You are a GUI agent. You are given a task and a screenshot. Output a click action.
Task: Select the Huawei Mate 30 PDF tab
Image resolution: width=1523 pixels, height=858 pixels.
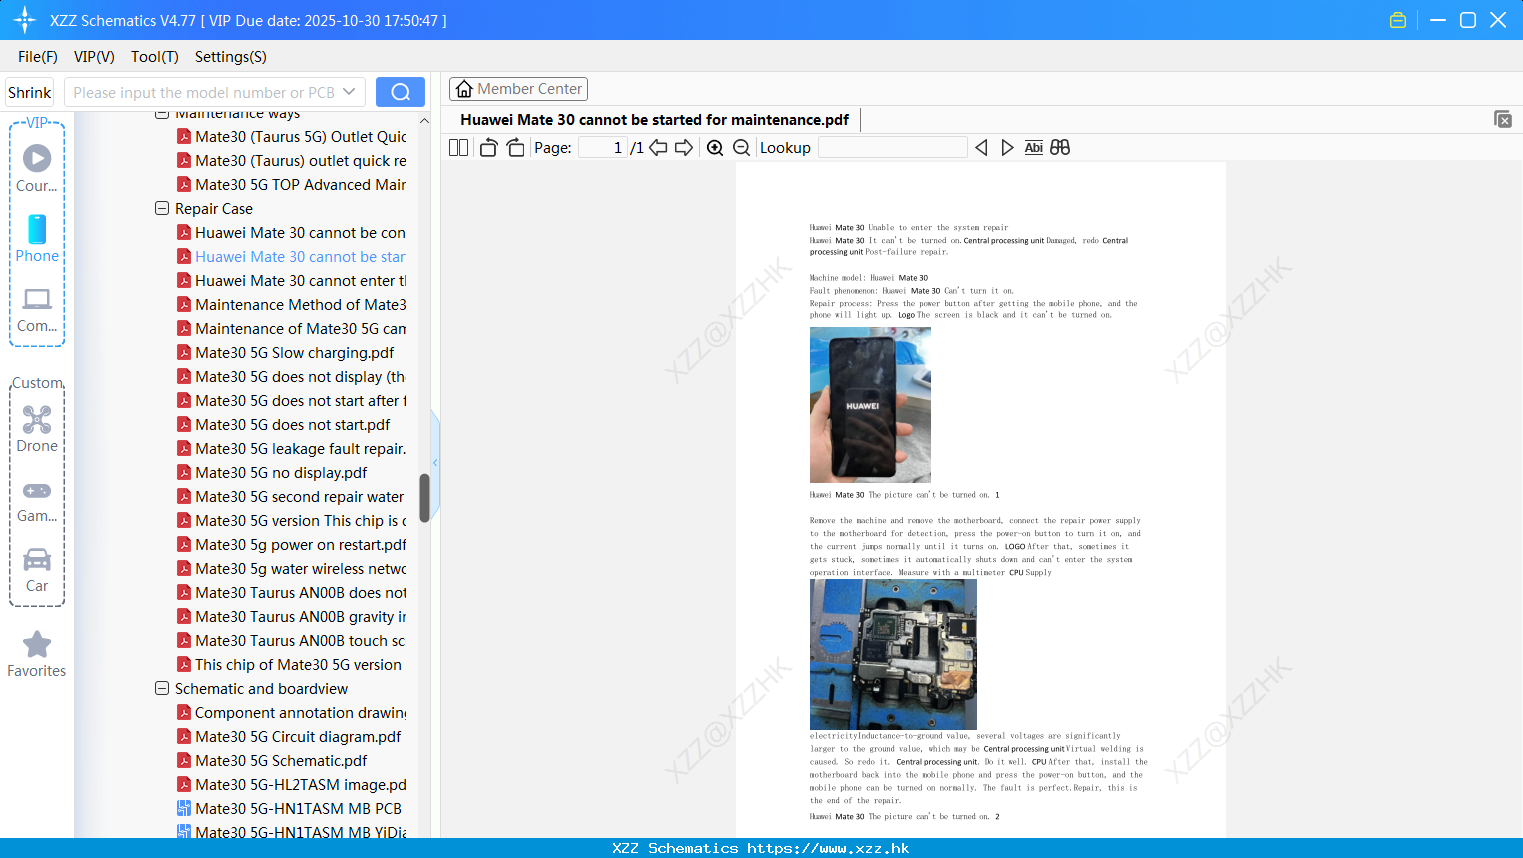point(654,120)
